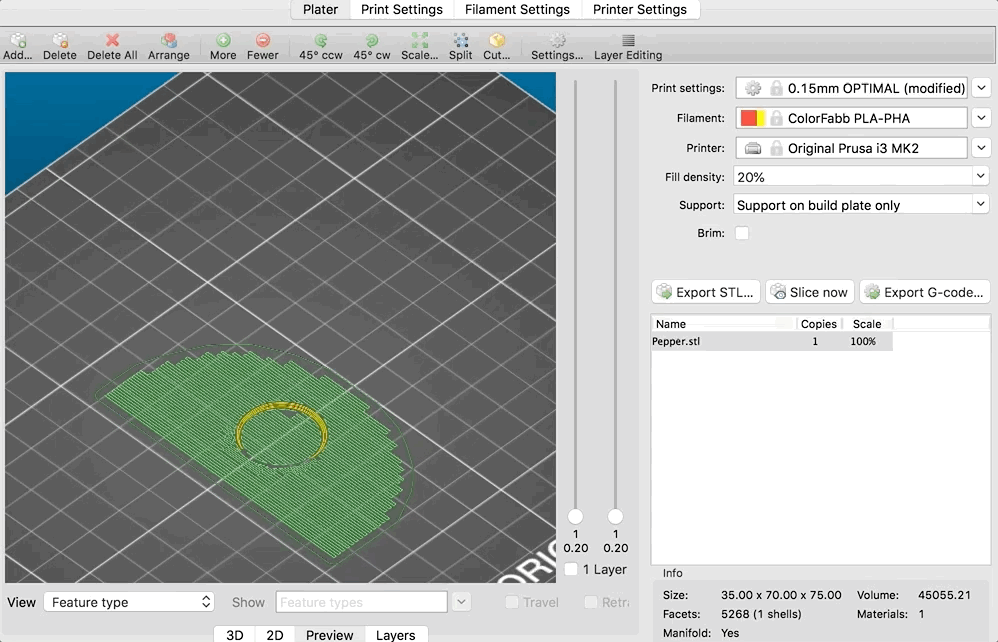Screen dimensions: 998x642
Task: Click the right layer slider handle
Action: coord(615,517)
